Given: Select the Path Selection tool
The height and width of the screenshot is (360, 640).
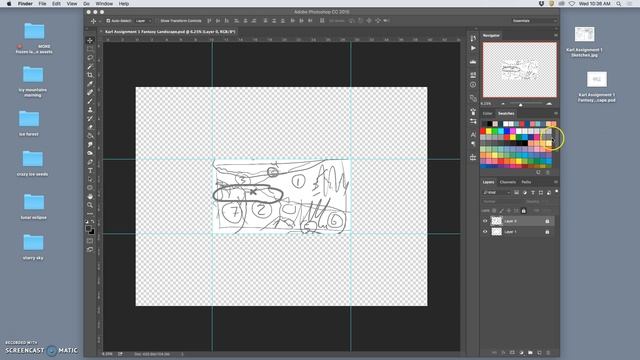Looking at the screenshot, I should coord(90,179).
